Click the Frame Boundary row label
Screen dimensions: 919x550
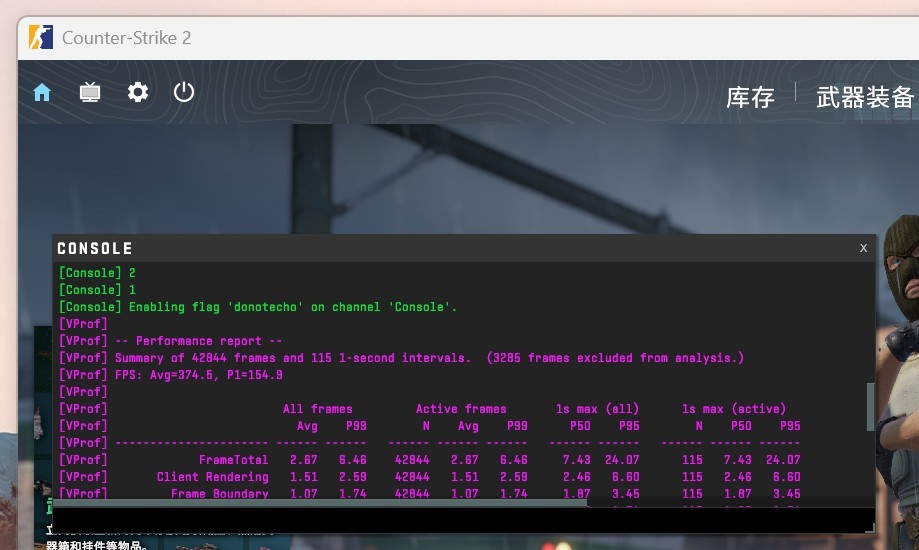pyautogui.click(x=219, y=494)
